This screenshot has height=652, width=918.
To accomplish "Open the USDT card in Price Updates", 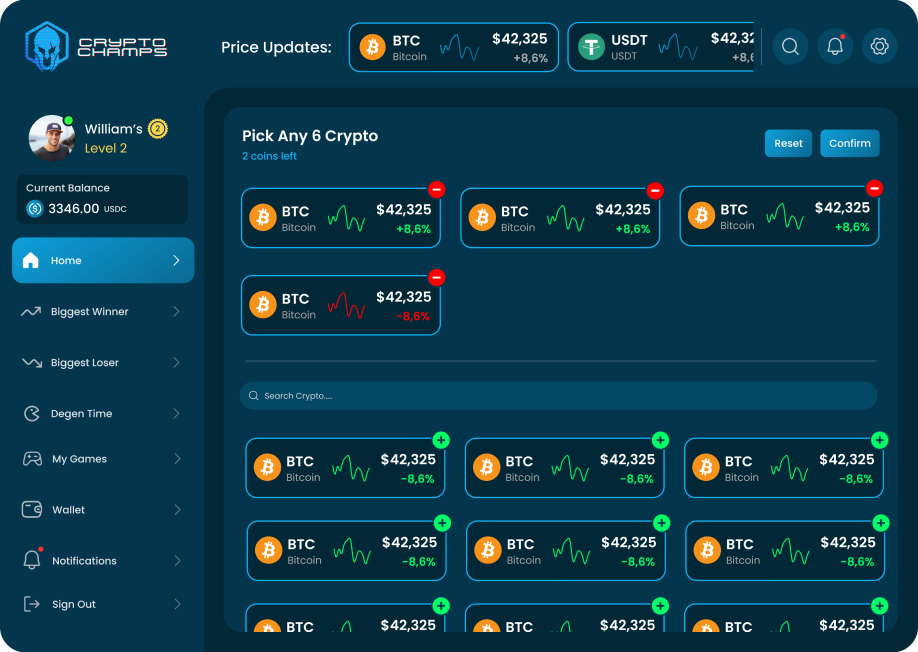I will (x=662, y=47).
